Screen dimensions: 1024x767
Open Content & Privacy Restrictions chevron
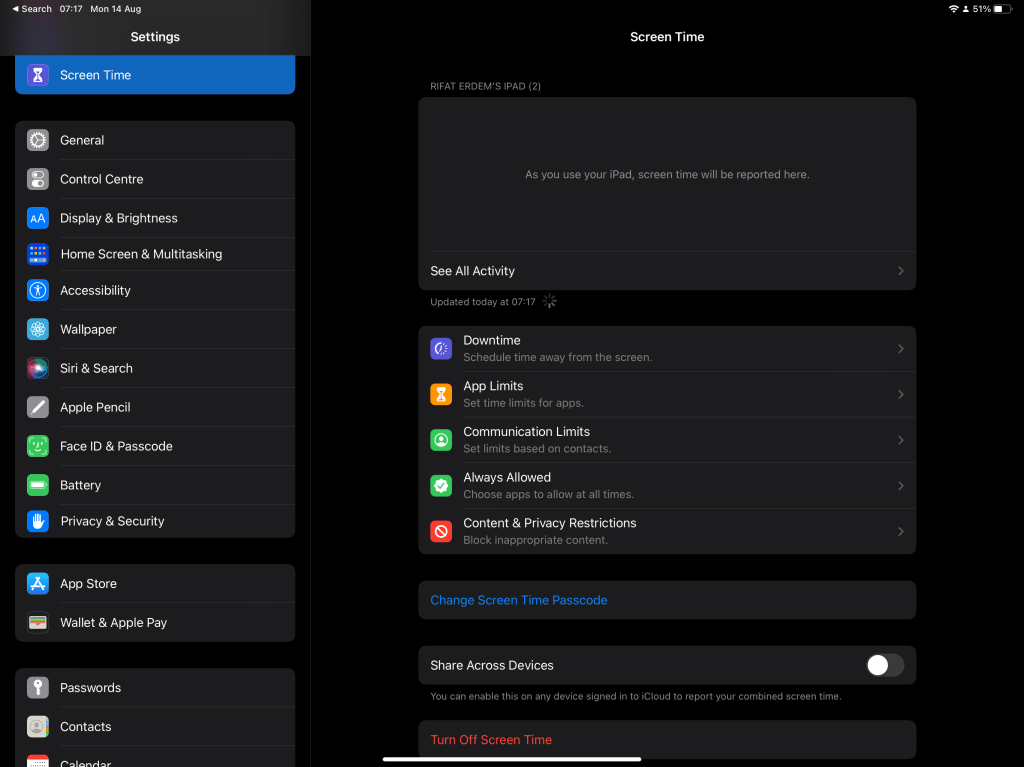tap(901, 532)
